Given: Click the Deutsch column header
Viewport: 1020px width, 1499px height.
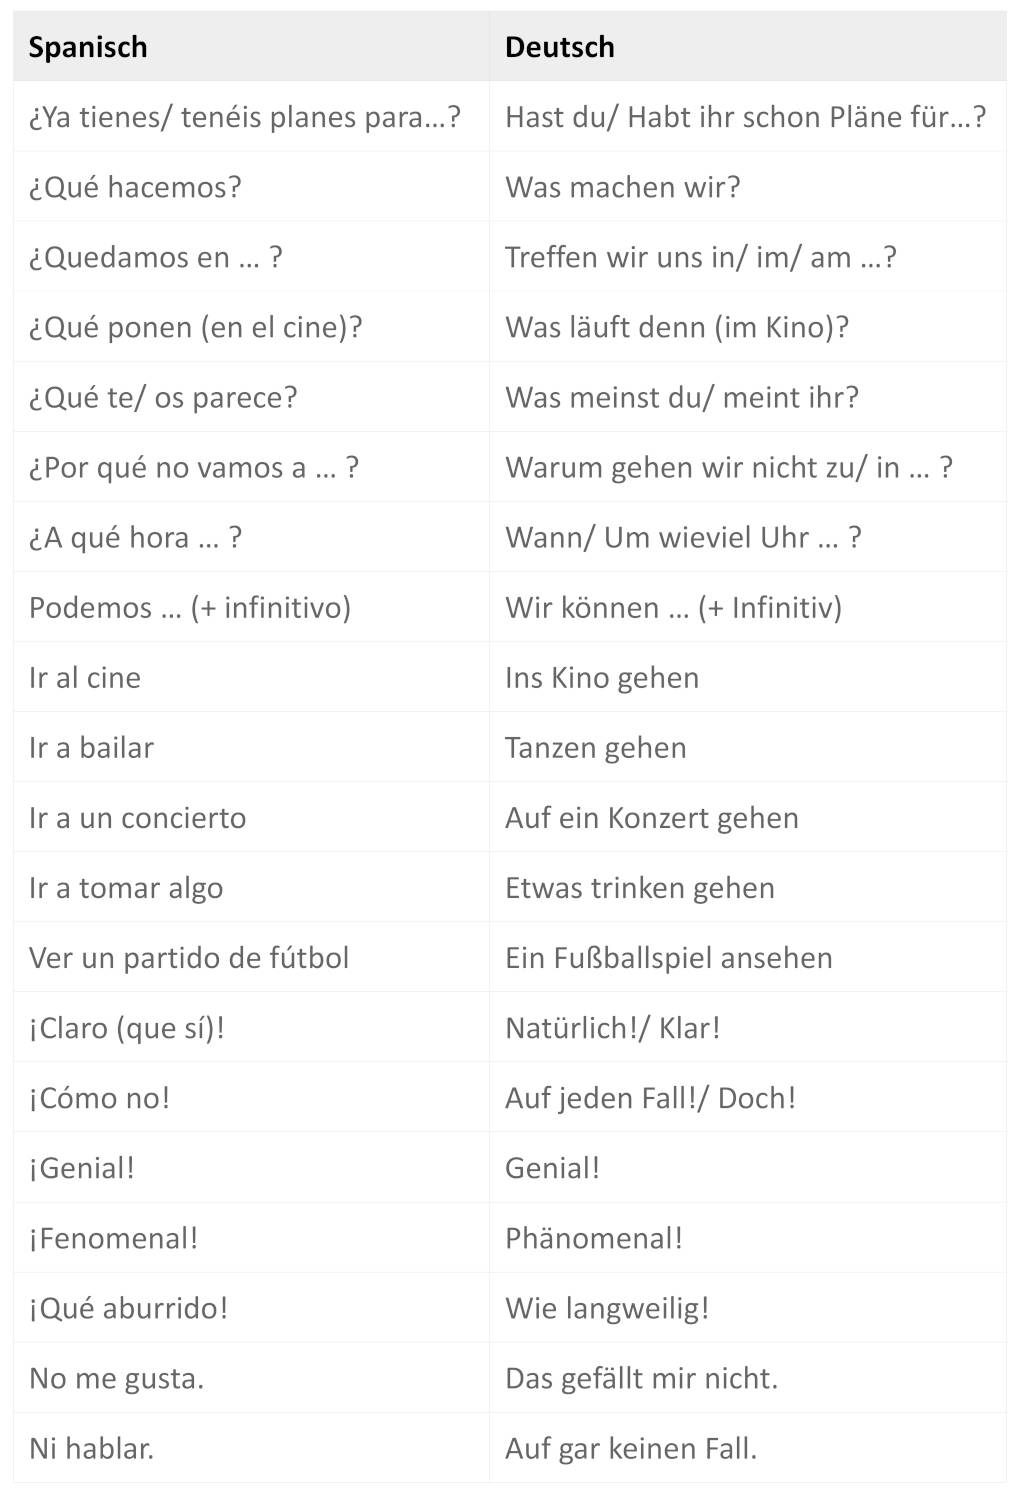Looking at the screenshot, I should (x=748, y=46).
